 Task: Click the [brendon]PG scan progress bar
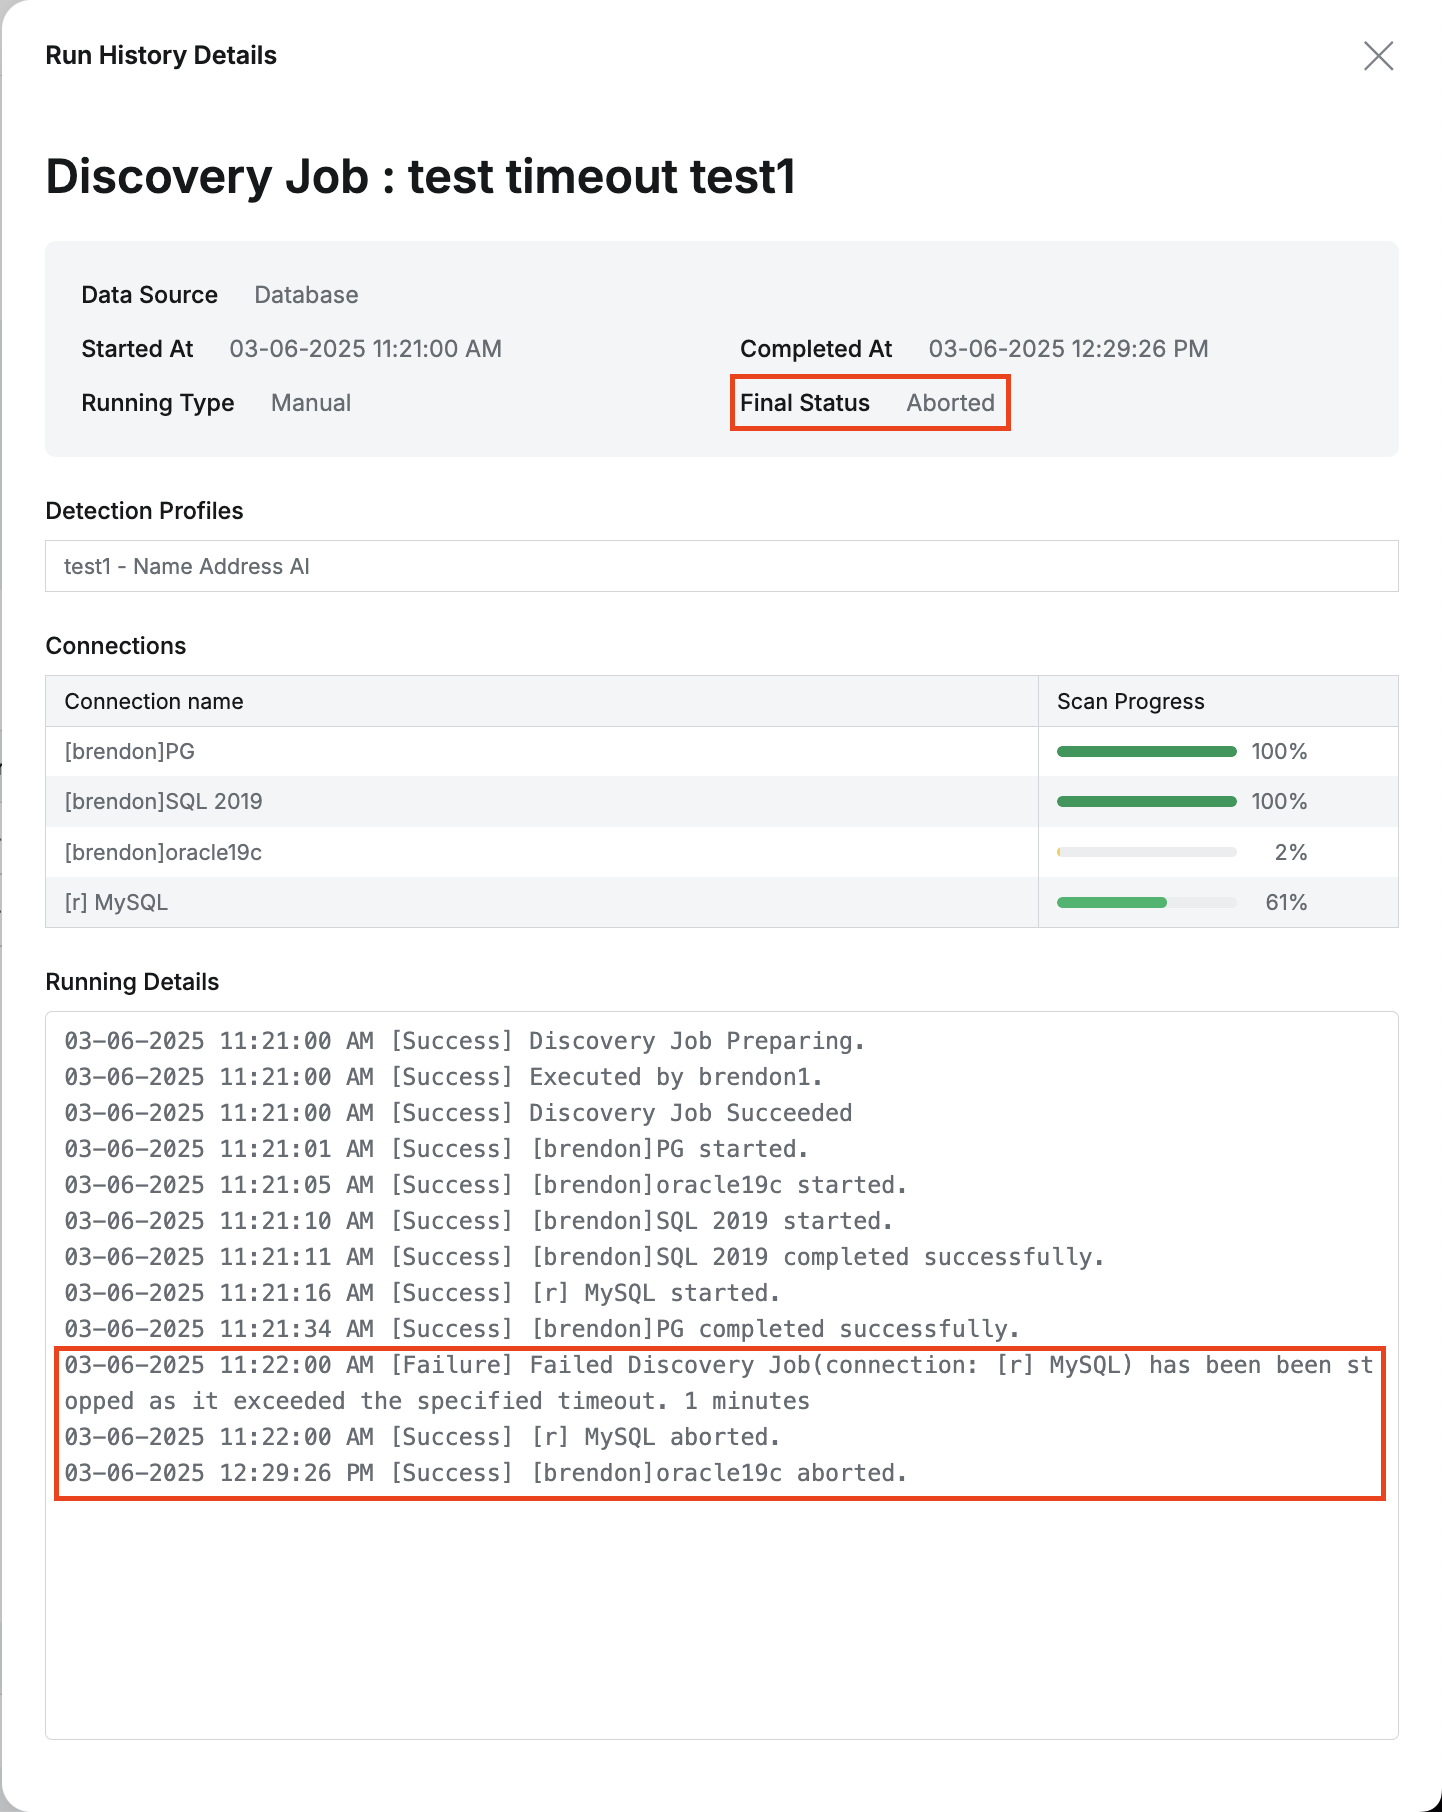(x=1146, y=752)
